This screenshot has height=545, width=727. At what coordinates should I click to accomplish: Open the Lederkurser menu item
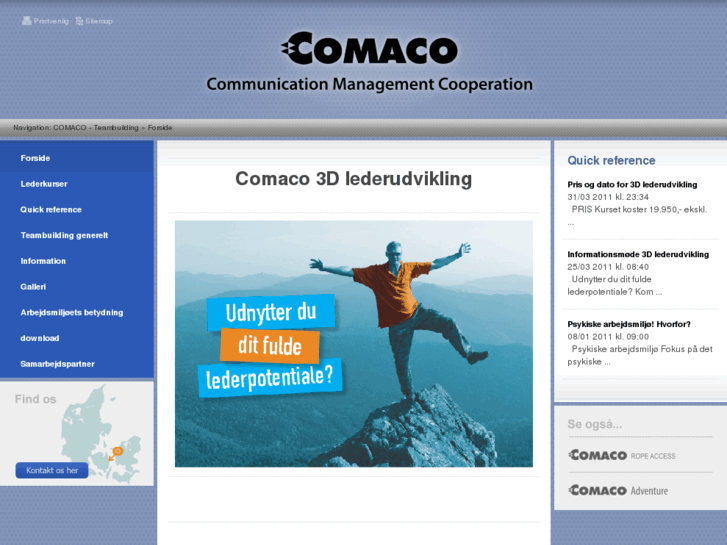[44, 184]
